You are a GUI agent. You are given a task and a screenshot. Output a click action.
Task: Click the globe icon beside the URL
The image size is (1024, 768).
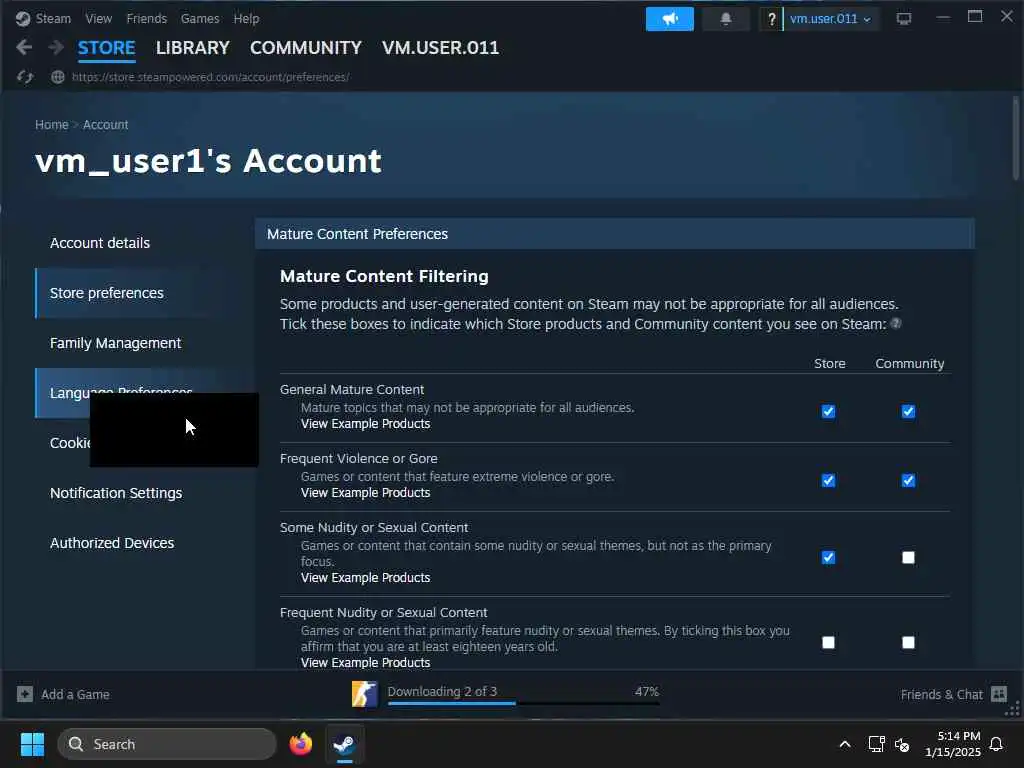tap(57, 77)
